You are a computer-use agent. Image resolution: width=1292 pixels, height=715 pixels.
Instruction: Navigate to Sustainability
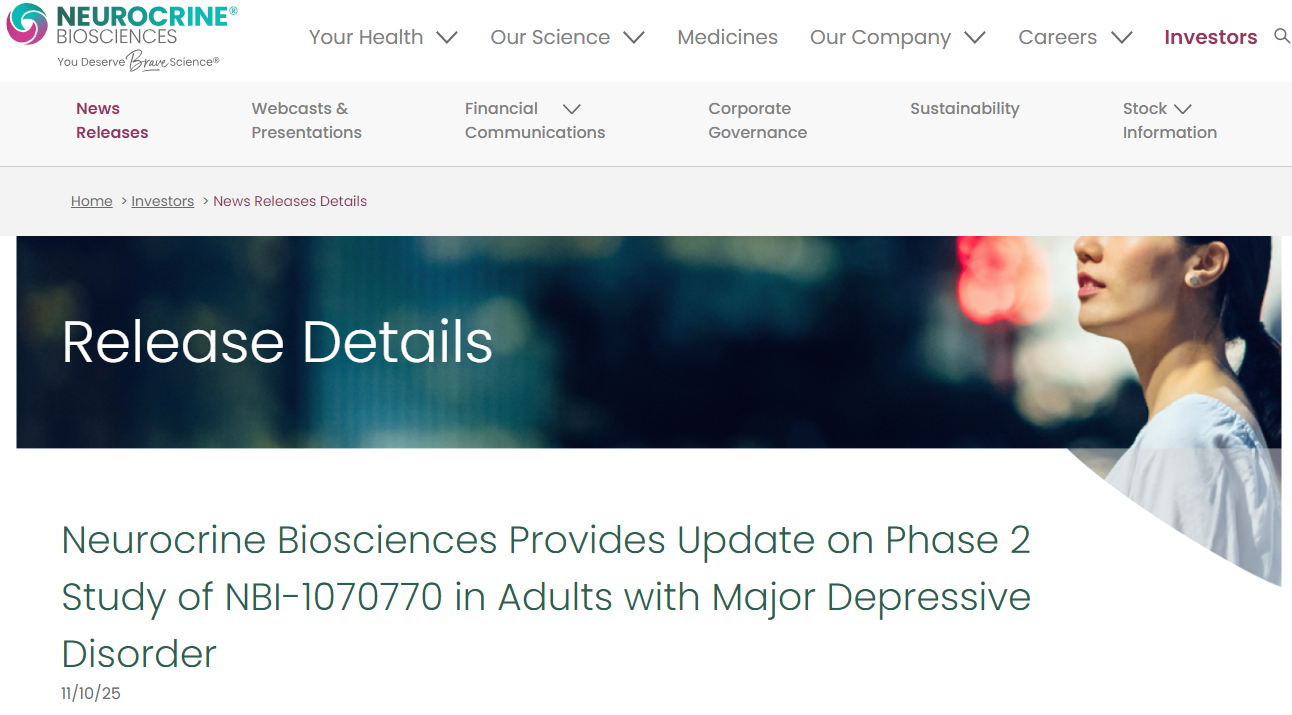964,108
